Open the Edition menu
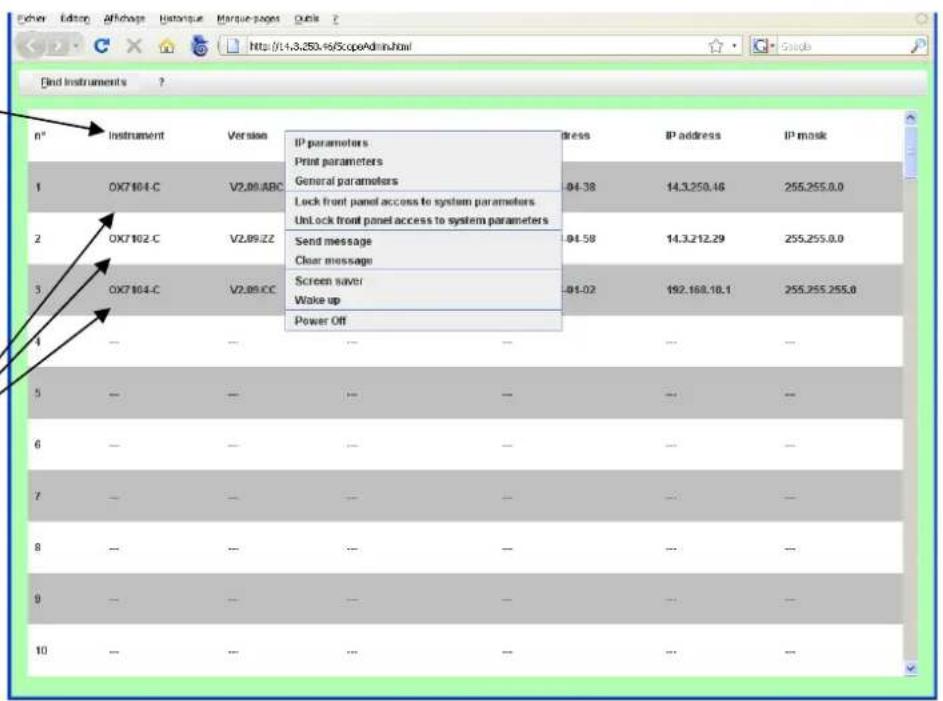Image resolution: width=943 pixels, height=701 pixels. 75,19
